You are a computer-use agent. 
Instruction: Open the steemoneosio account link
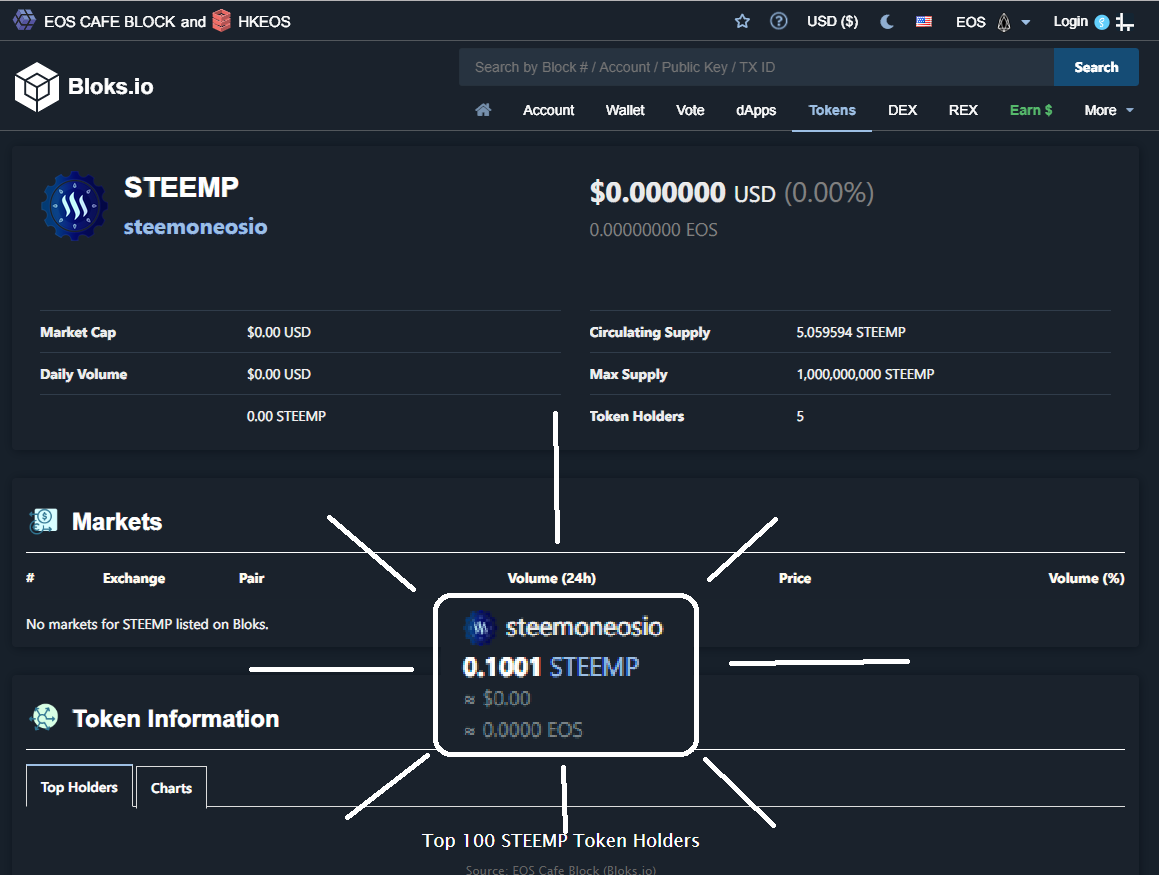(195, 227)
